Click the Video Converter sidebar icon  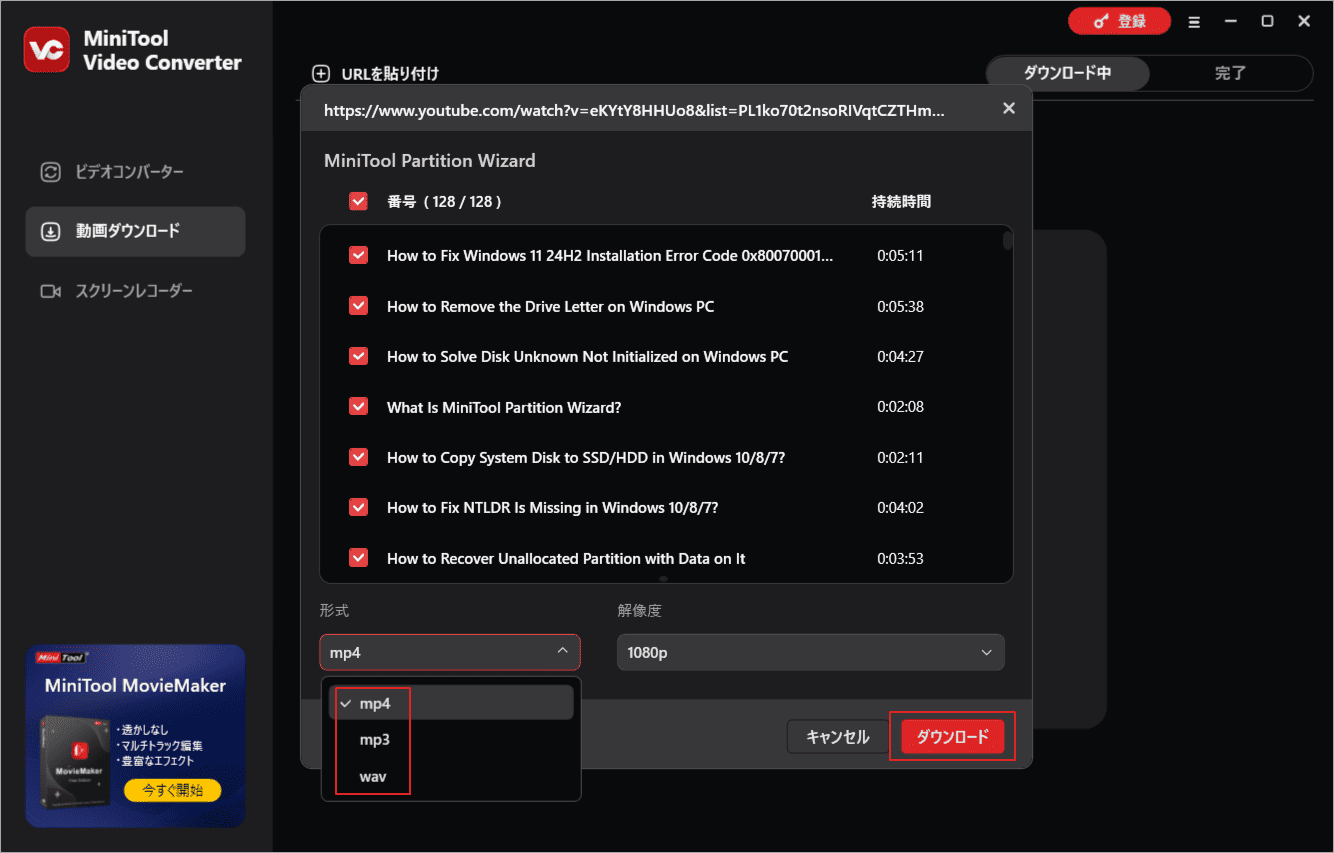[x=50, y=172]
